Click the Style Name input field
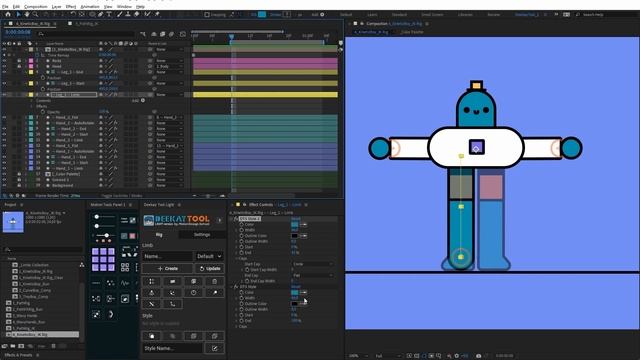The width and height of the screenshot is (640, 360). coord(172,348)
